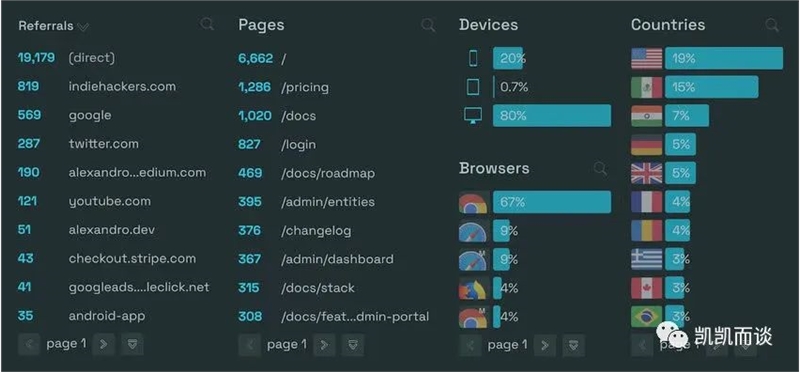This screenshot has width=800, height=372.
Task: Click the United States flag at 19%
Action: (x=646, y=59)
